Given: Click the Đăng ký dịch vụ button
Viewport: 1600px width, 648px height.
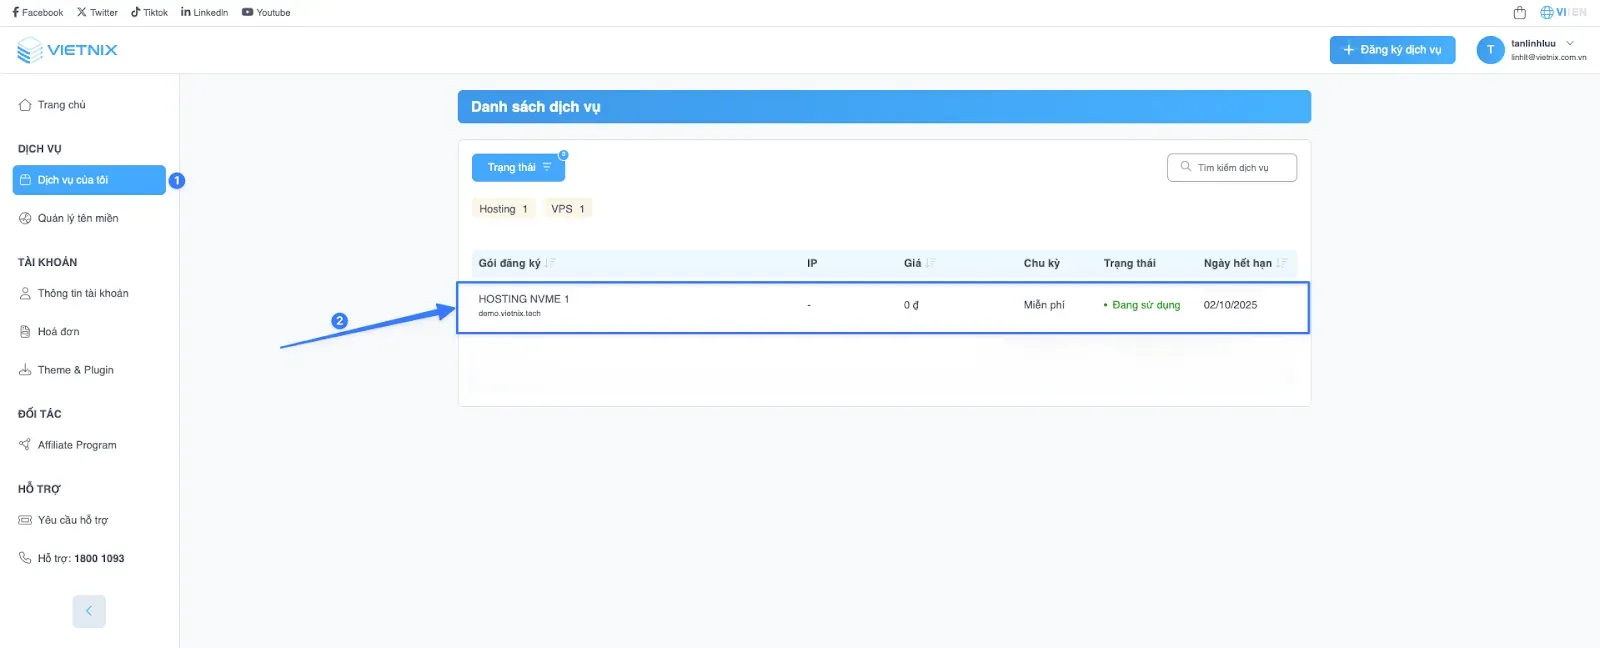Looking at the screenshot, I should pyautogui.click(x=1392, y=50).
